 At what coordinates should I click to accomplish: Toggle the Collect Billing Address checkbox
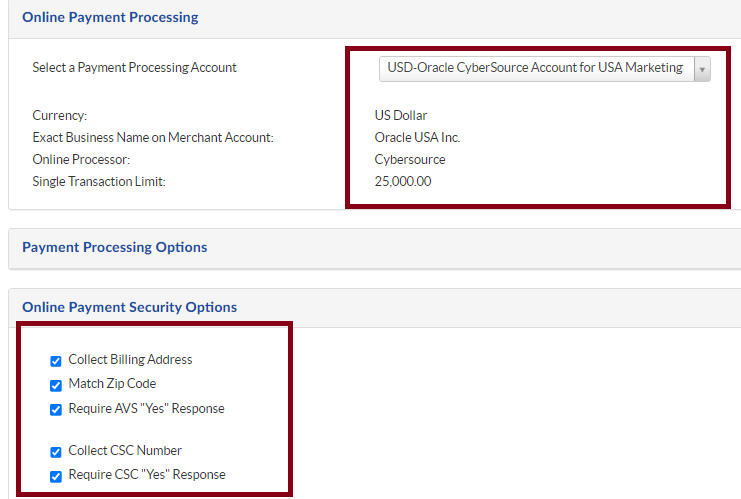tap(56, 361)
